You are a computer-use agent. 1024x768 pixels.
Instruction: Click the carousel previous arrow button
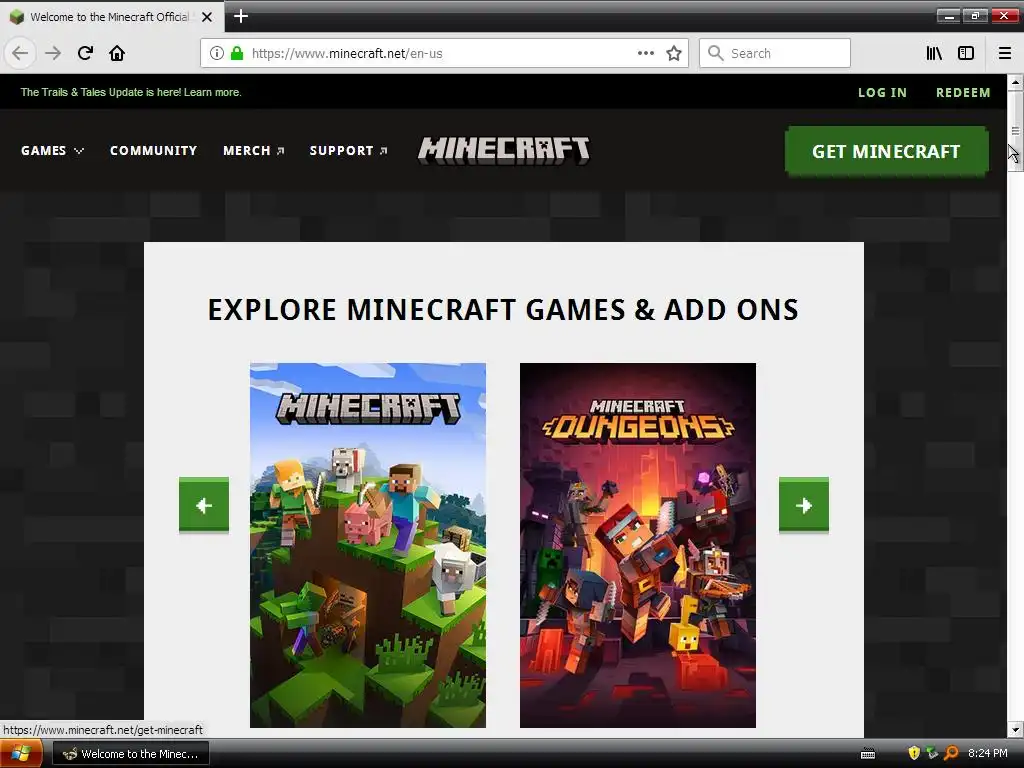coord(204,505)
